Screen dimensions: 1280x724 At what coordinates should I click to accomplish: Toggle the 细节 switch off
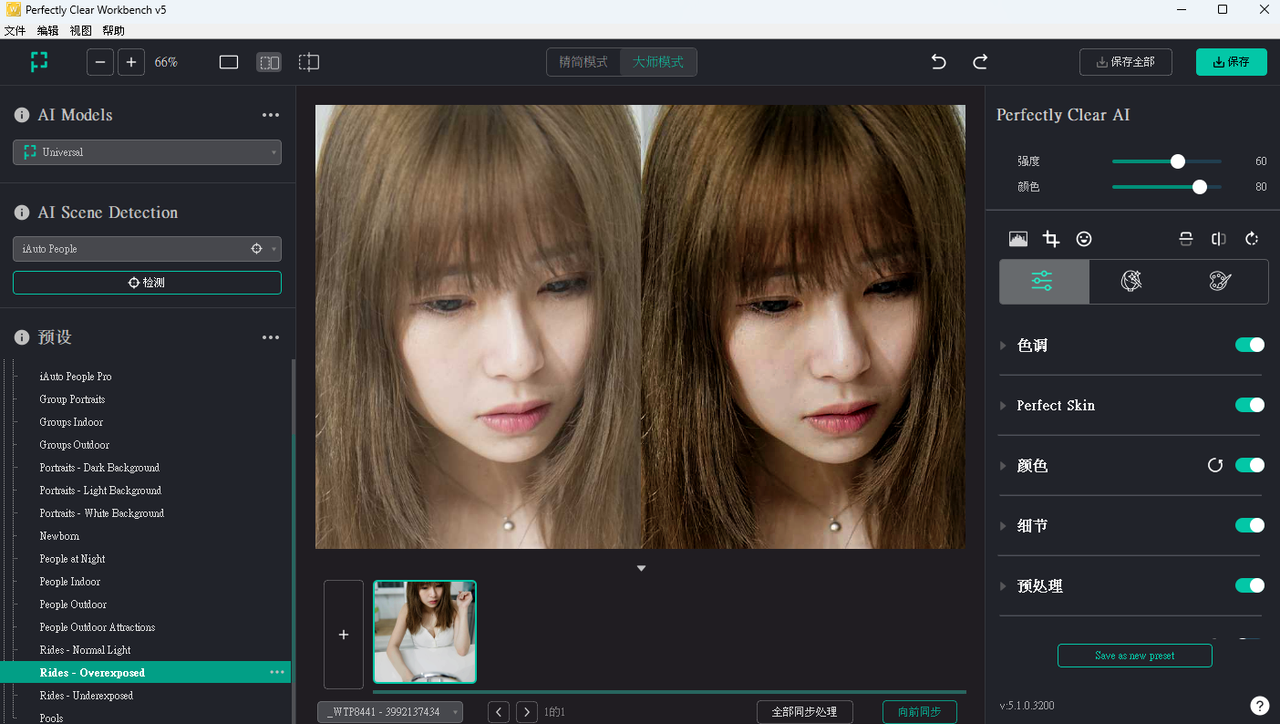(x=1249, y=525)
